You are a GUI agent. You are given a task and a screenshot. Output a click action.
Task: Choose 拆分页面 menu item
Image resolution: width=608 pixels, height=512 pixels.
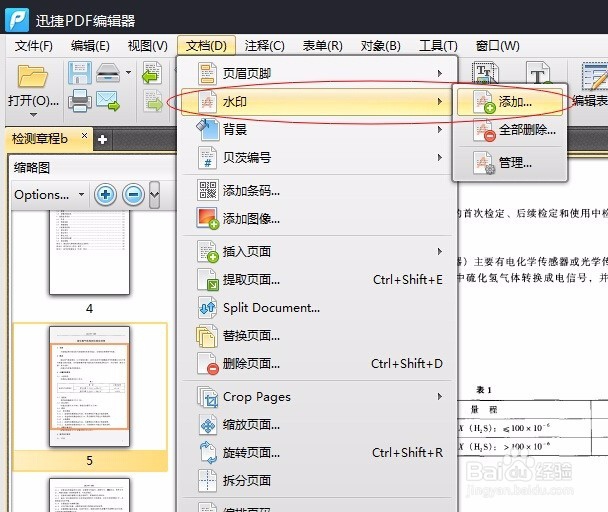coord(316,481)
